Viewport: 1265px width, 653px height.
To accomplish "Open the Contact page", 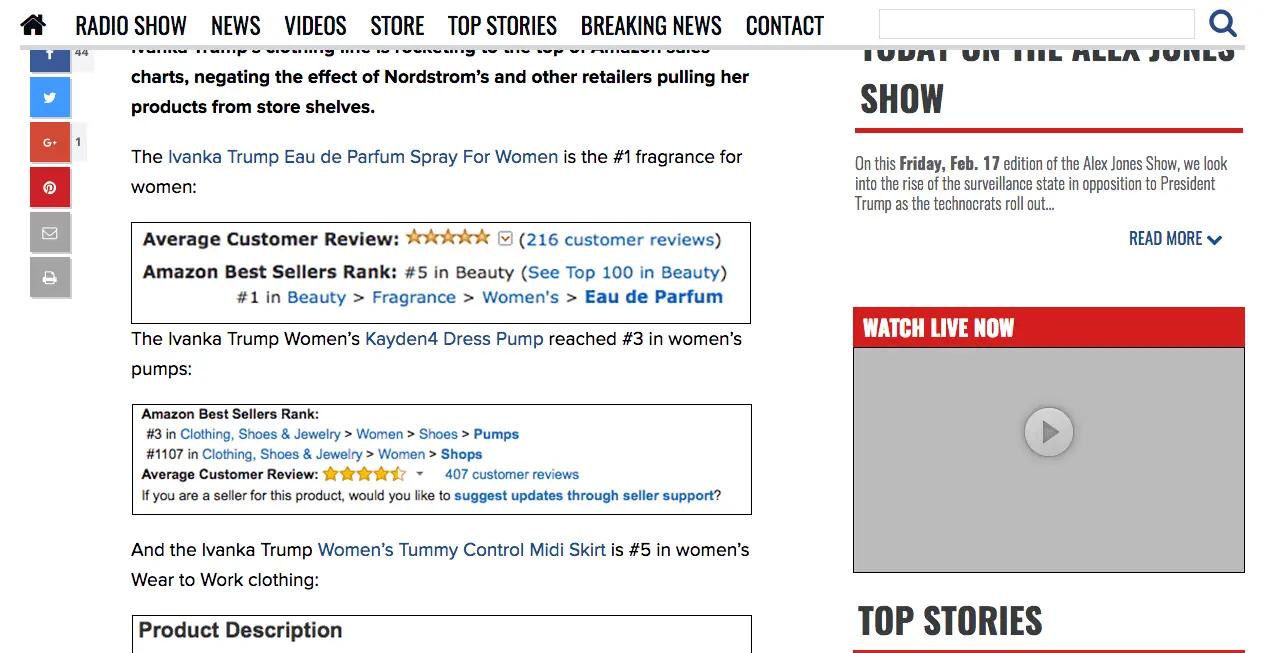I will click(785, 26).
